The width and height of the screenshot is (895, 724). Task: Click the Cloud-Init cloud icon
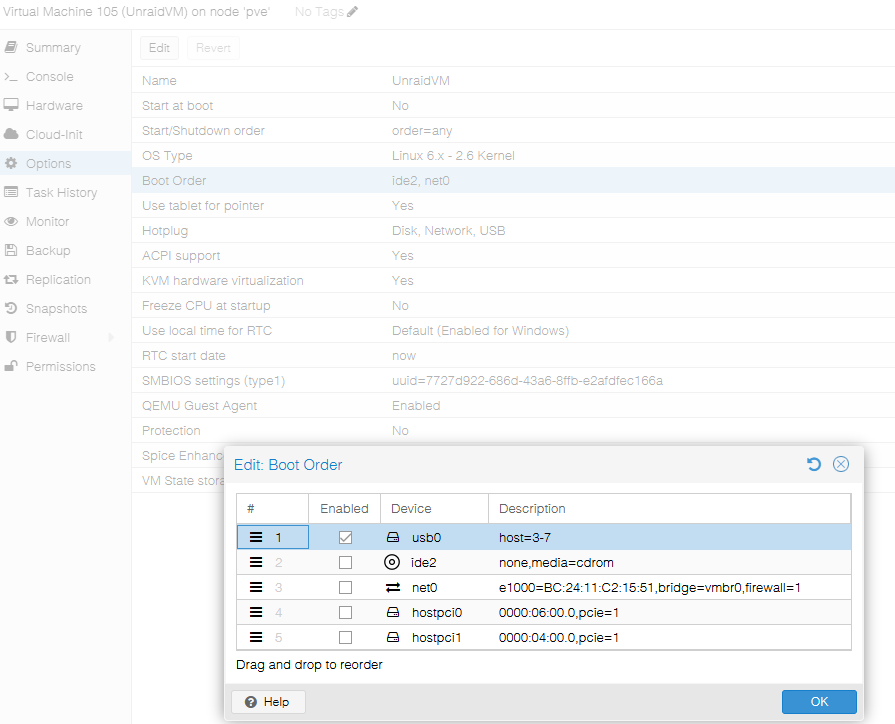(11, 134)
